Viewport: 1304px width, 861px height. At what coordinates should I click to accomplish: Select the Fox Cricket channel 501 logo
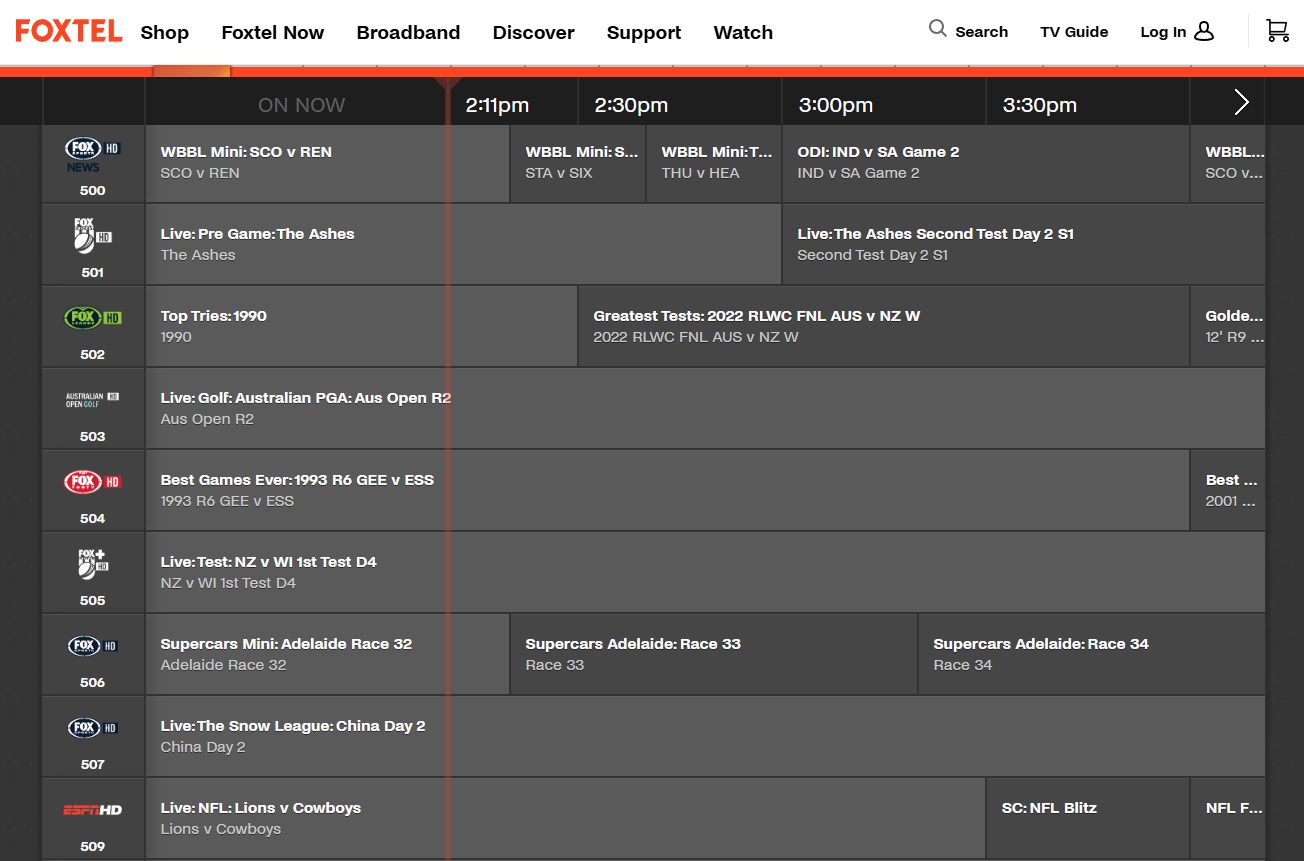(x=93, y=236)
